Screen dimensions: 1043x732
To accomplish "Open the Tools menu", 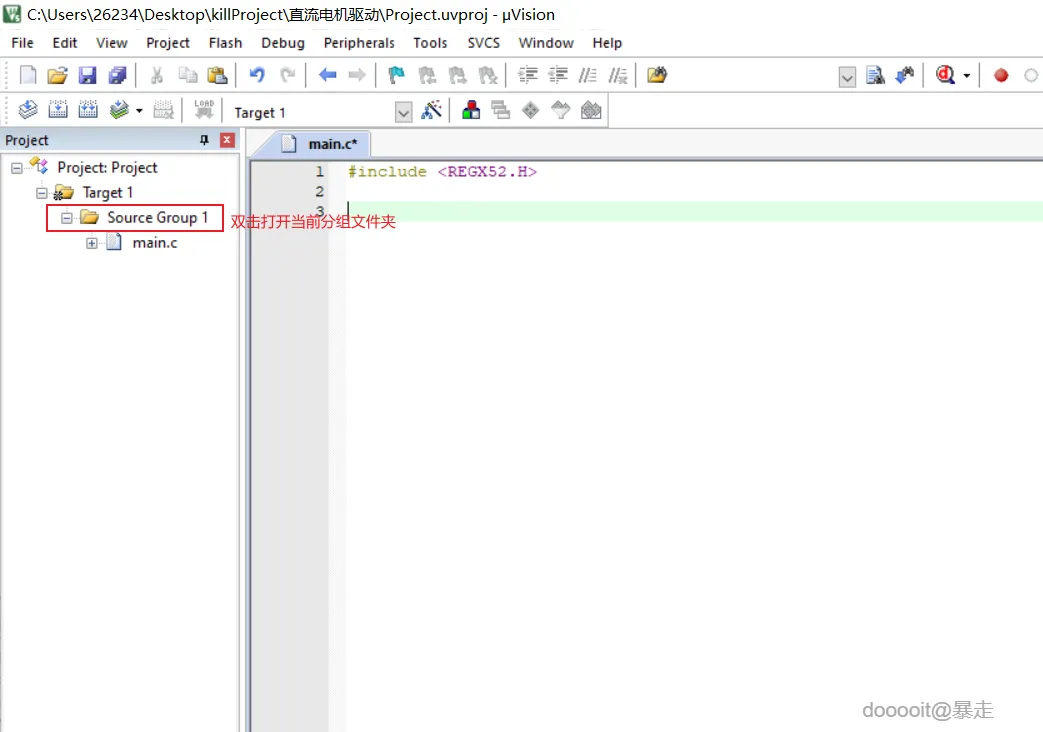I will [x=430, y=43].
